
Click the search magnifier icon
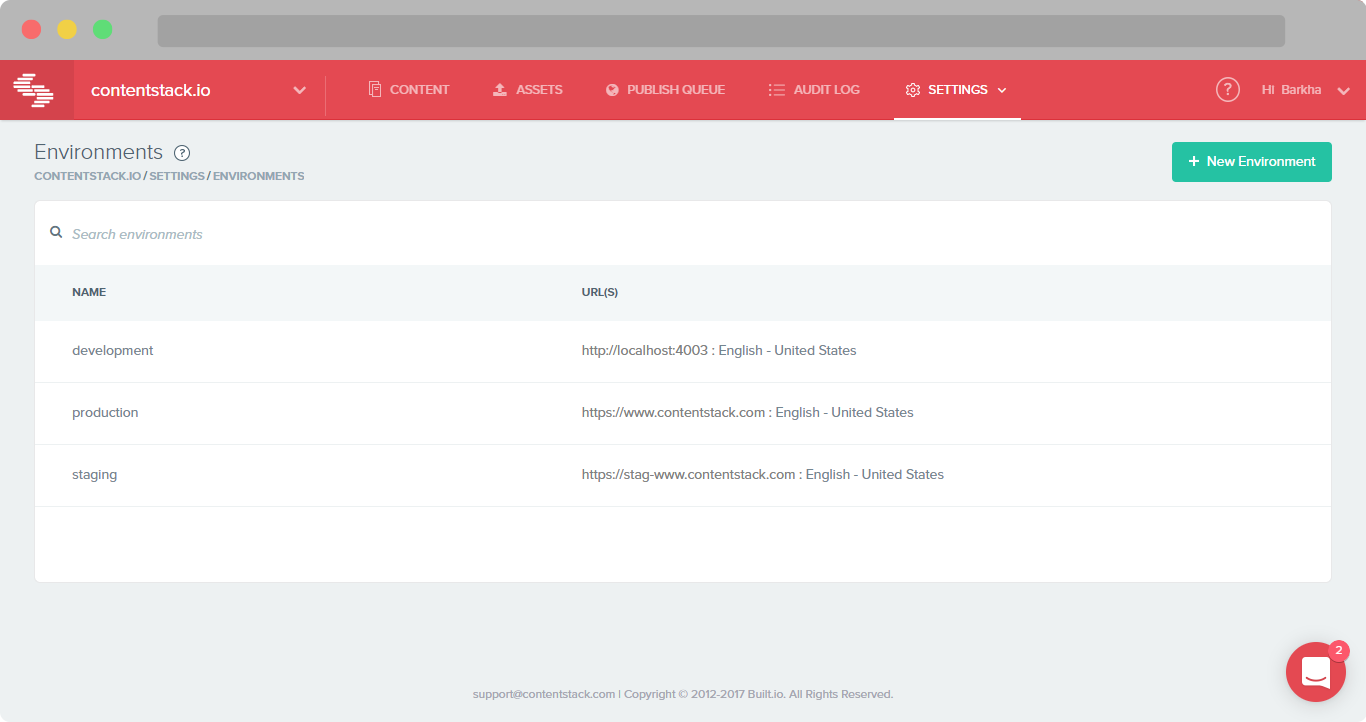pos(56,232)
